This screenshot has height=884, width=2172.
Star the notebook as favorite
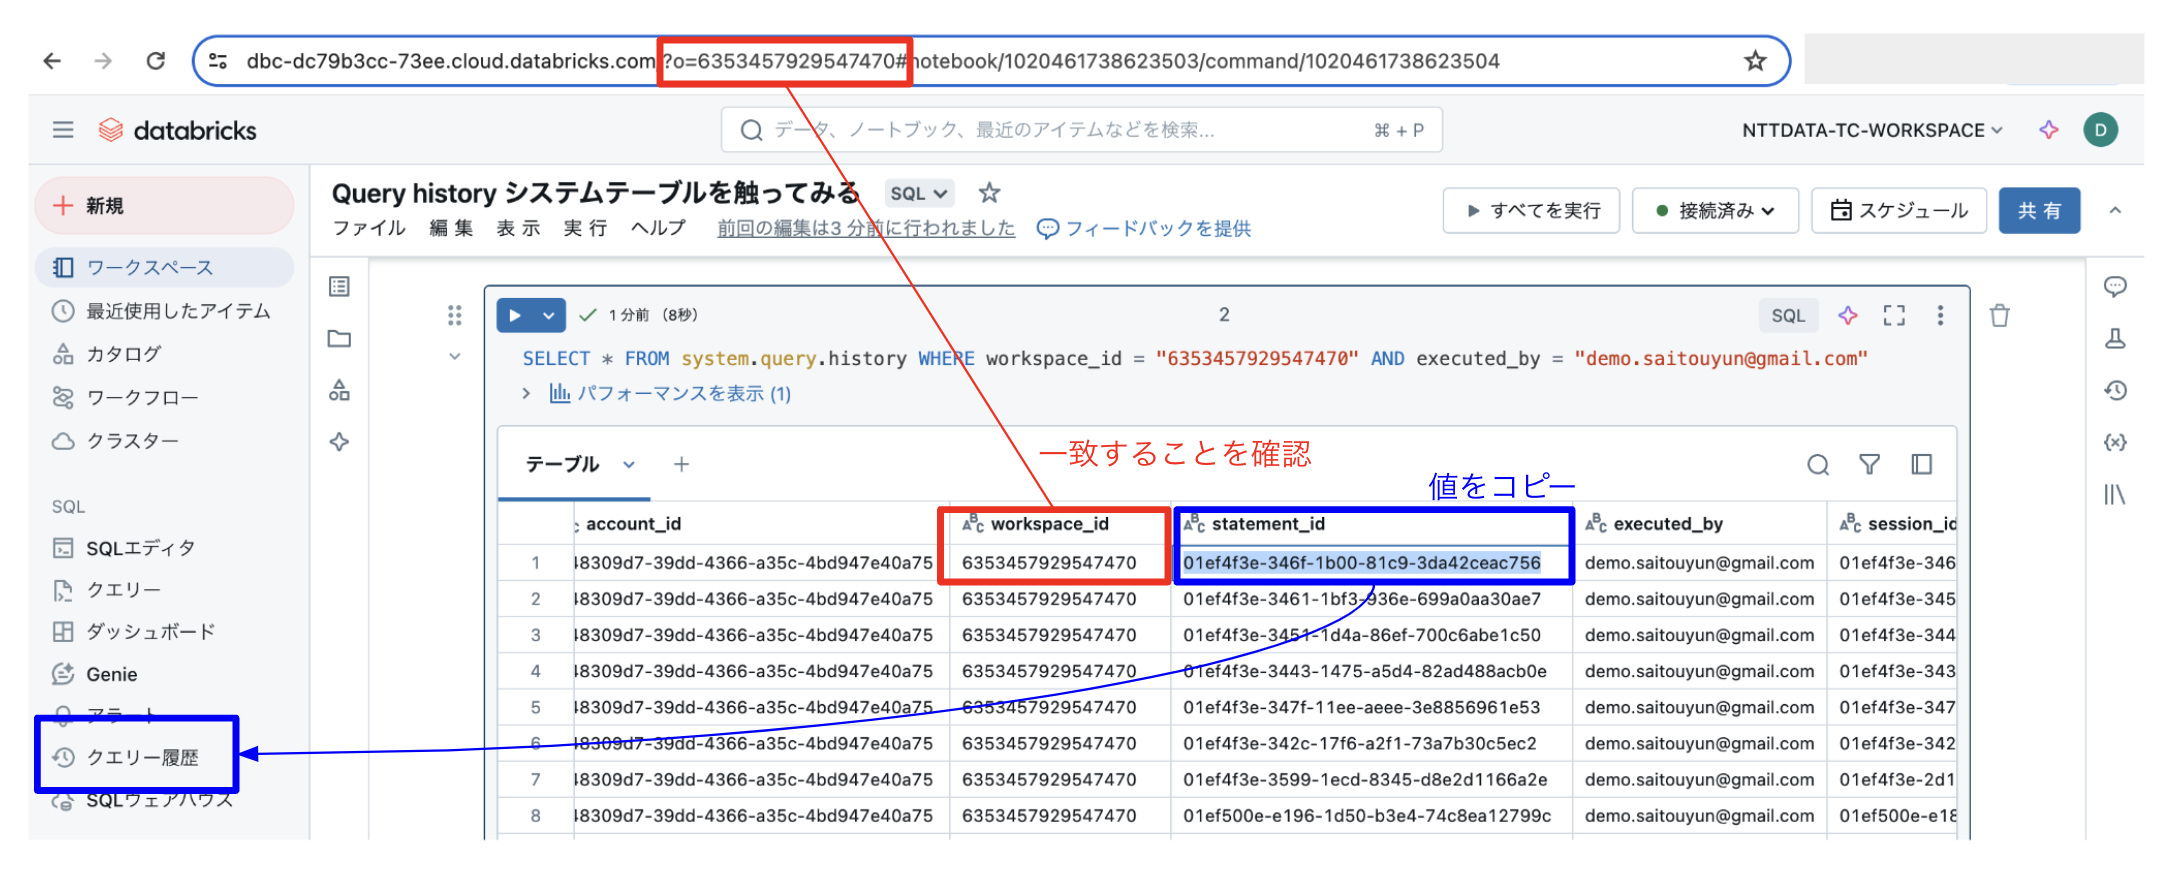pyautogui.click(x=989, y=193)
